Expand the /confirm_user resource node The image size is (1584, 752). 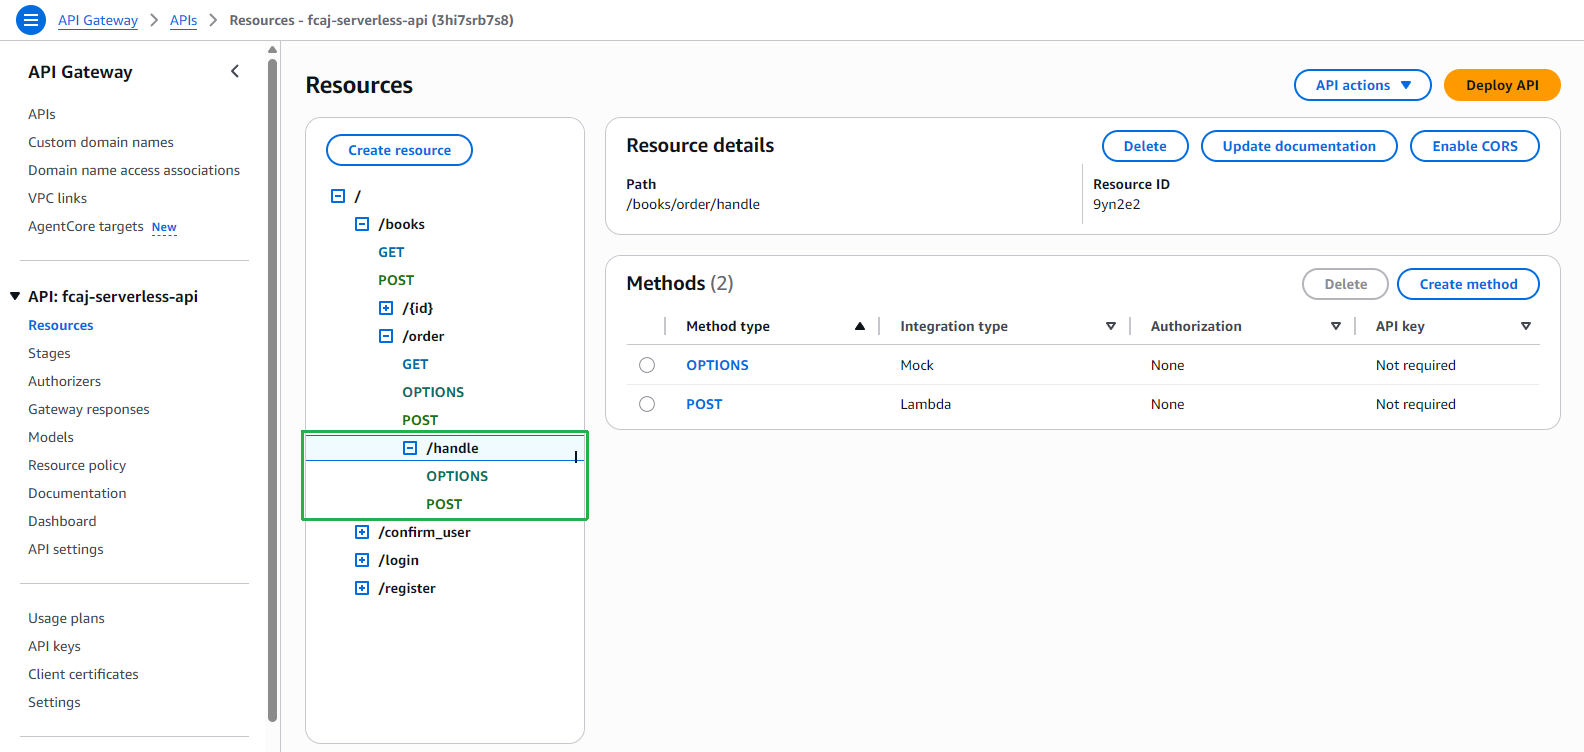[x=362, y=532]
